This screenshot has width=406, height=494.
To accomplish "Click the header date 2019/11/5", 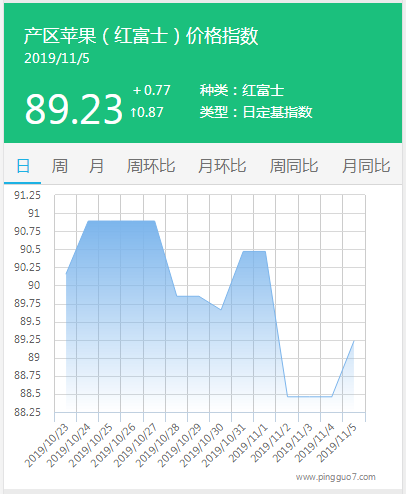I will point(57,58).
